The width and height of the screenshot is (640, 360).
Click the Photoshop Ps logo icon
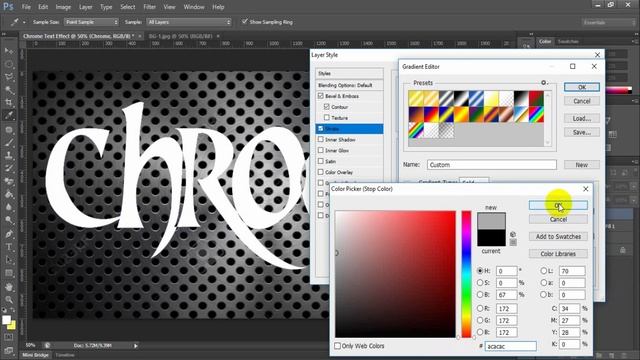(x=8, y=7)
